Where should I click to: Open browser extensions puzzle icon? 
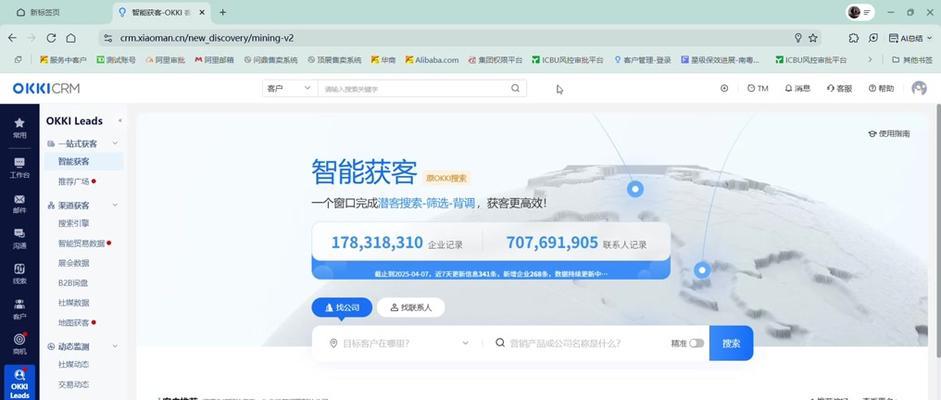tap(853, 38)
